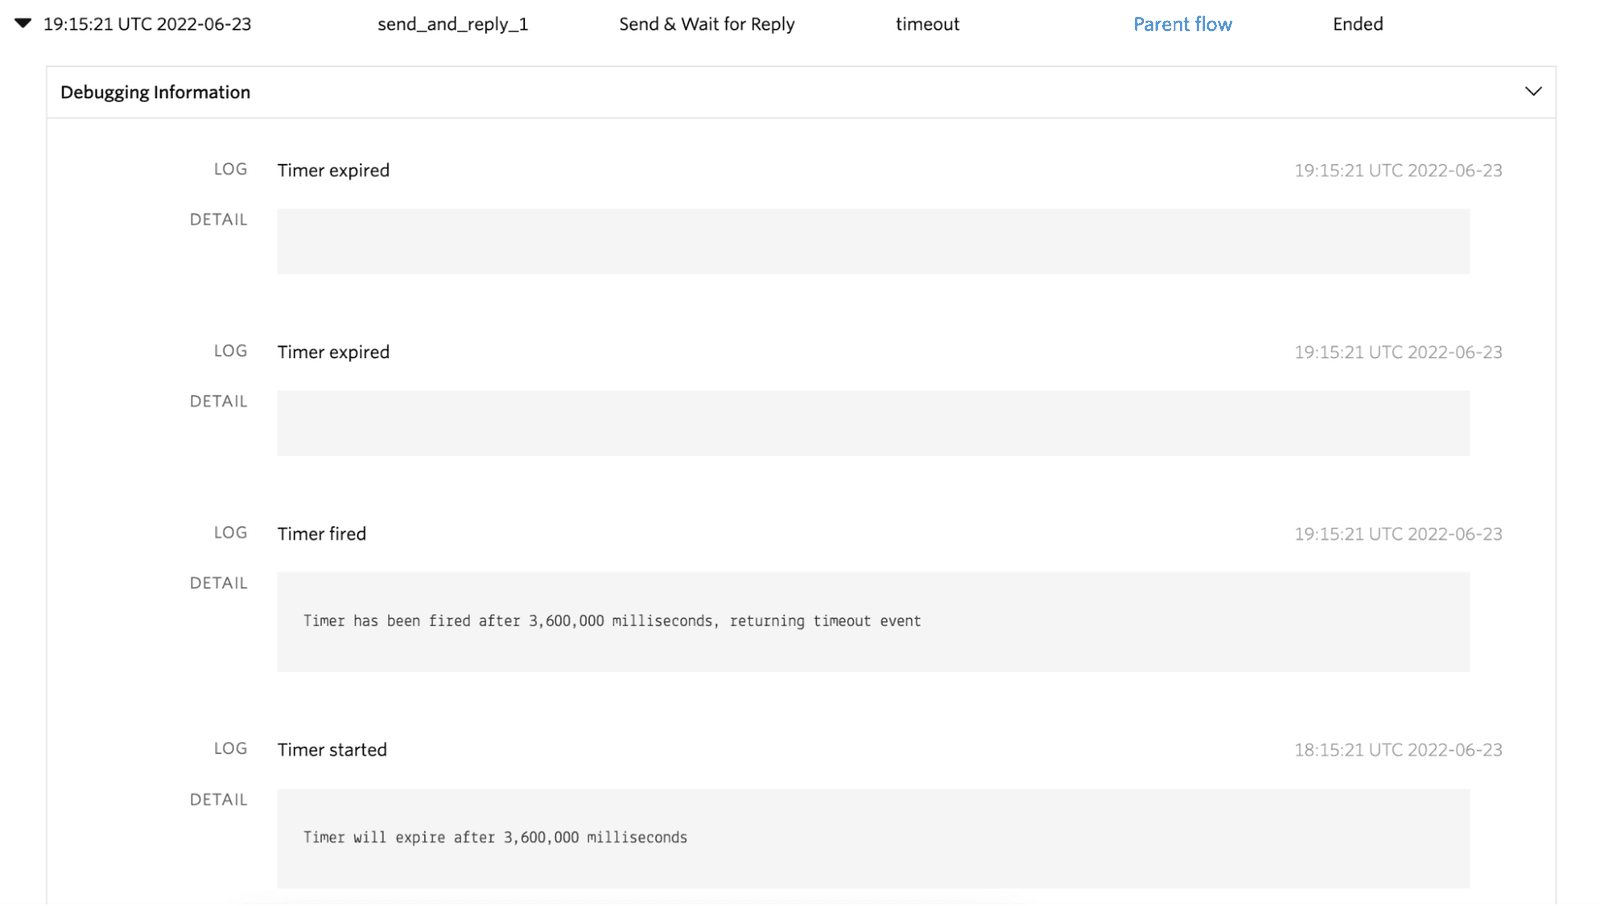Screen dimensions: 1600x906
Task: Click the Timer fired detail message text
Action: [611, 620]
